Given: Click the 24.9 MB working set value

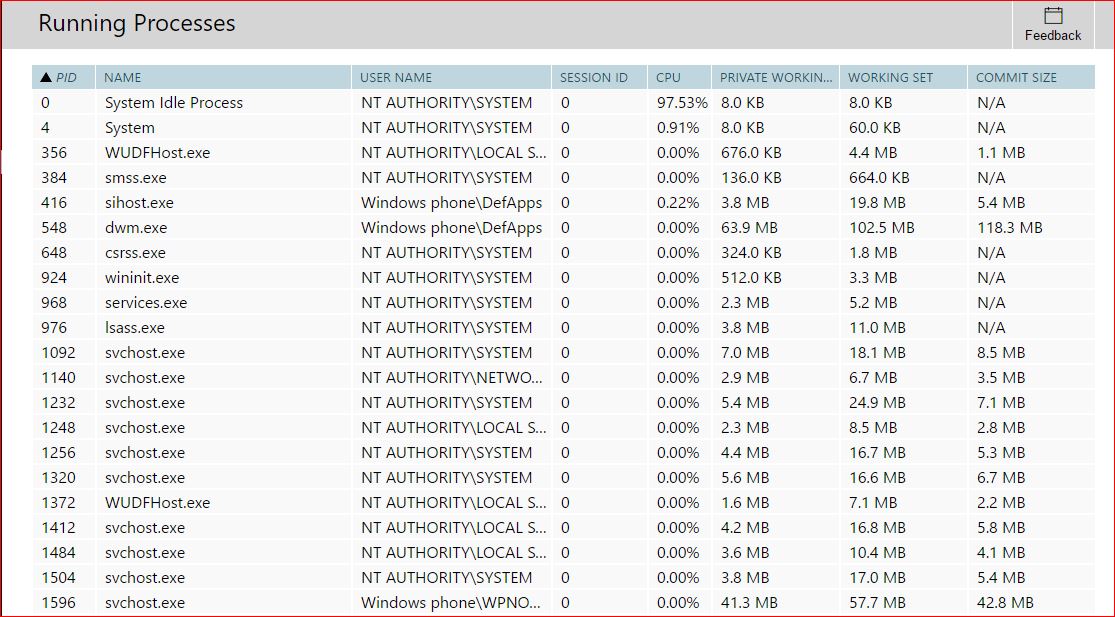Looking at the screenshot, I should coord(877,402).
